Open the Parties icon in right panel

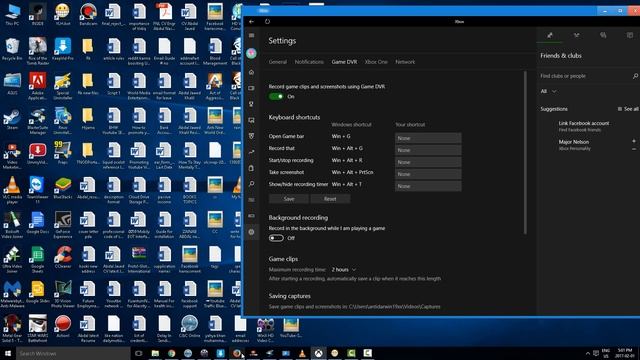(x=576, y=36)
